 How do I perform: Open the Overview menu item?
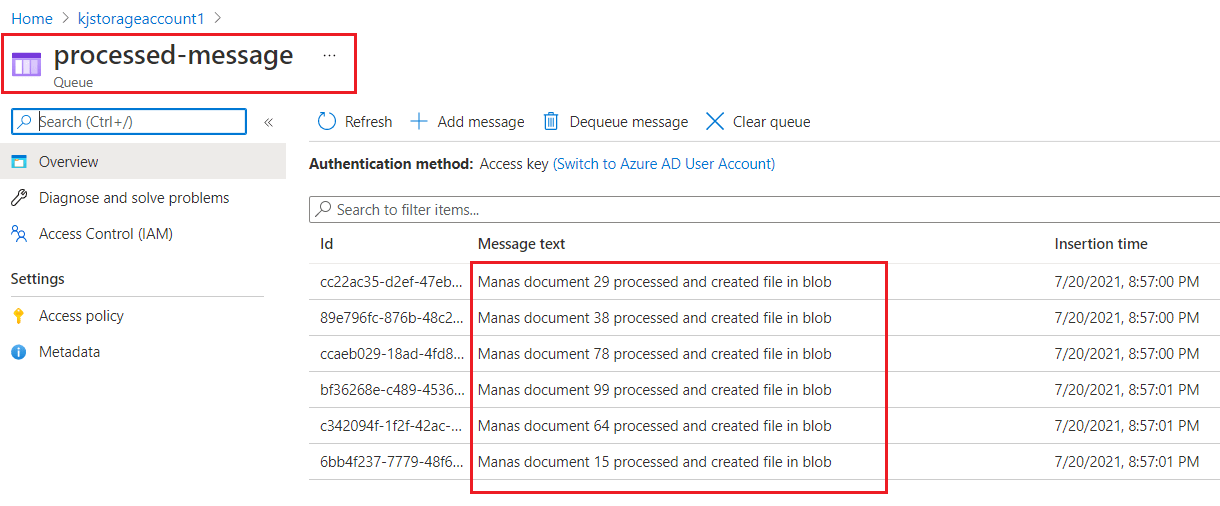coord(143,162)
